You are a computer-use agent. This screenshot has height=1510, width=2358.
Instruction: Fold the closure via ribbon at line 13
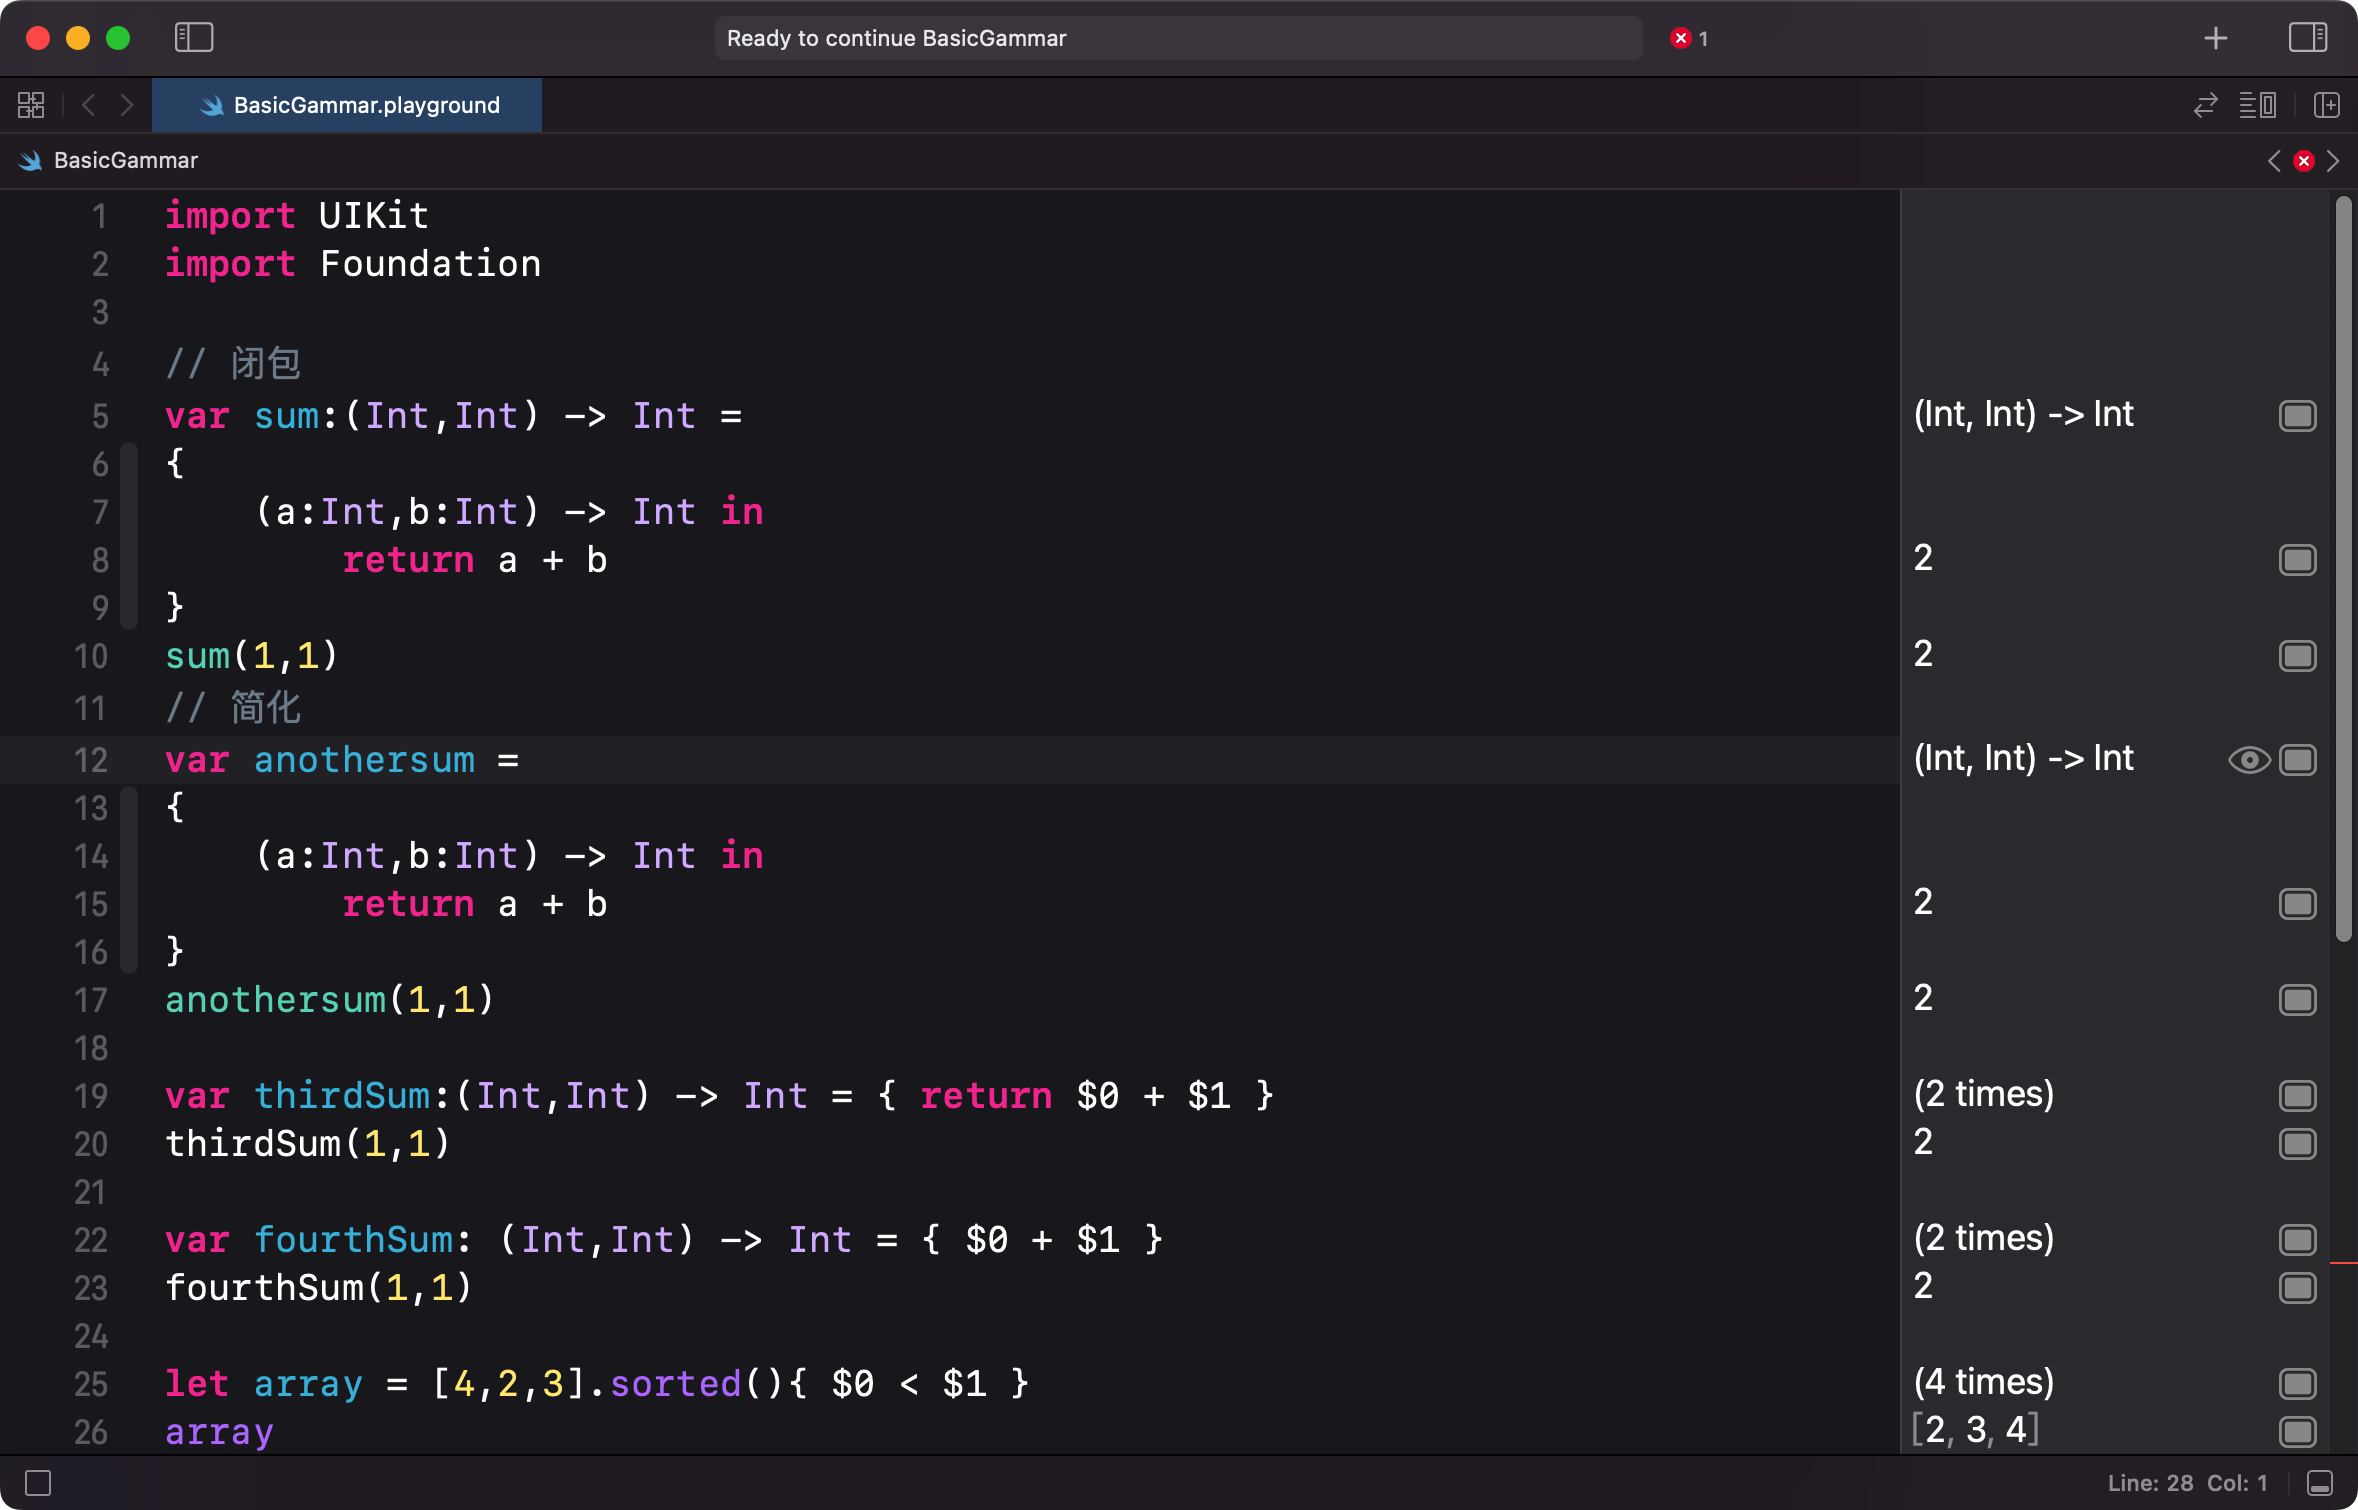(x=129, y=880)
